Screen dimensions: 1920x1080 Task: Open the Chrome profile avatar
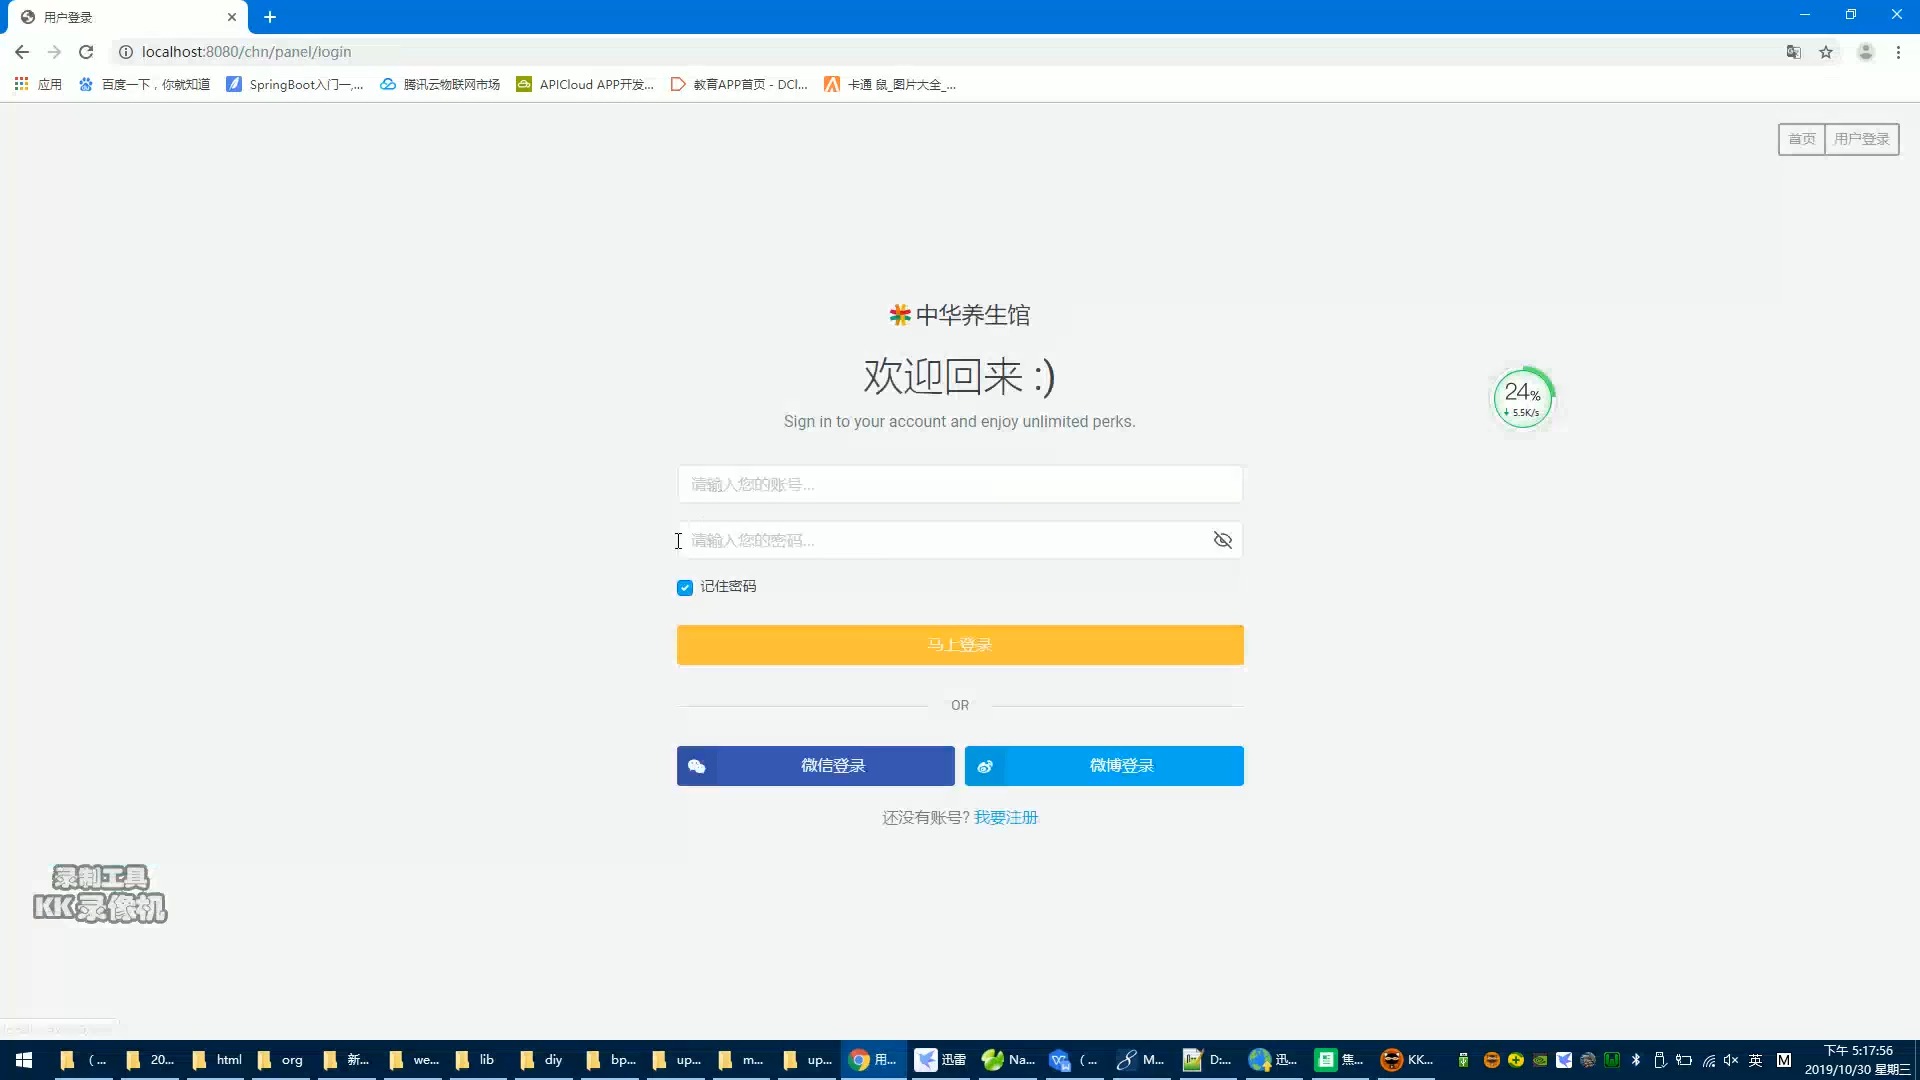pyautogui.click(x=1865, y=52)
